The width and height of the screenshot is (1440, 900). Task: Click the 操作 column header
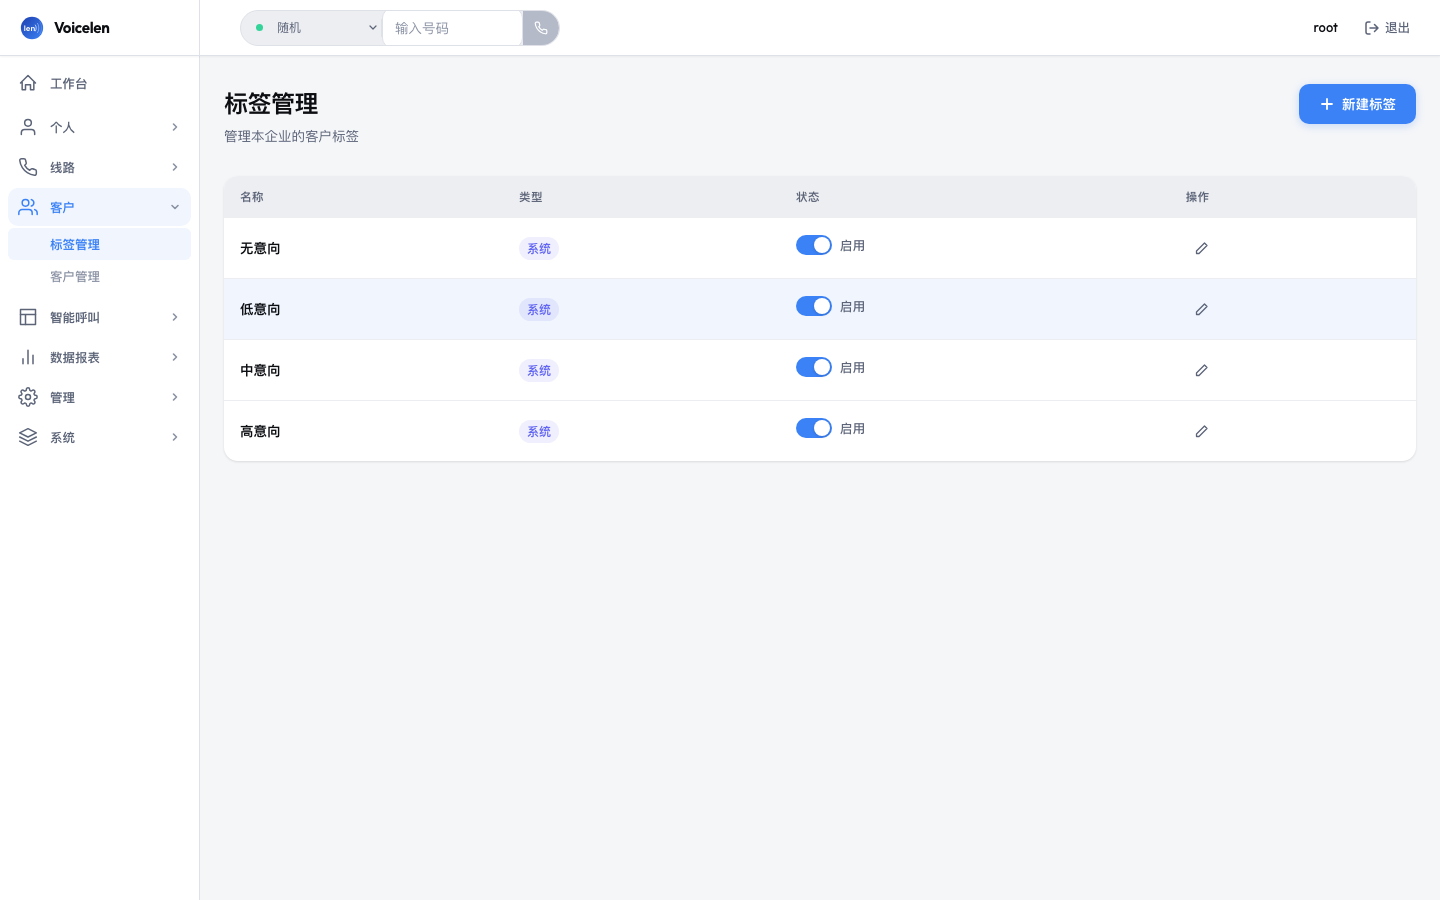point(1197,197)
